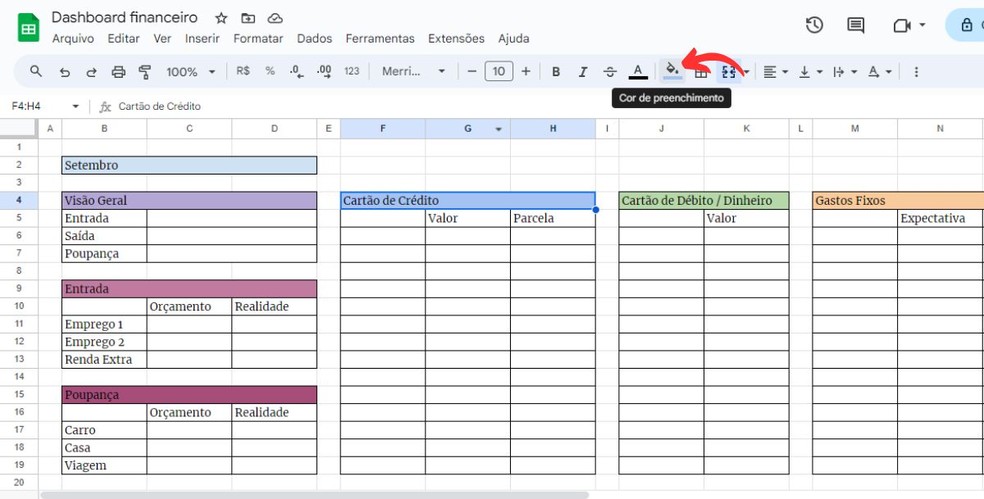This screenshot has height=499, width=984.
Task: Move document using the folder icon
Action: point(248,18)
